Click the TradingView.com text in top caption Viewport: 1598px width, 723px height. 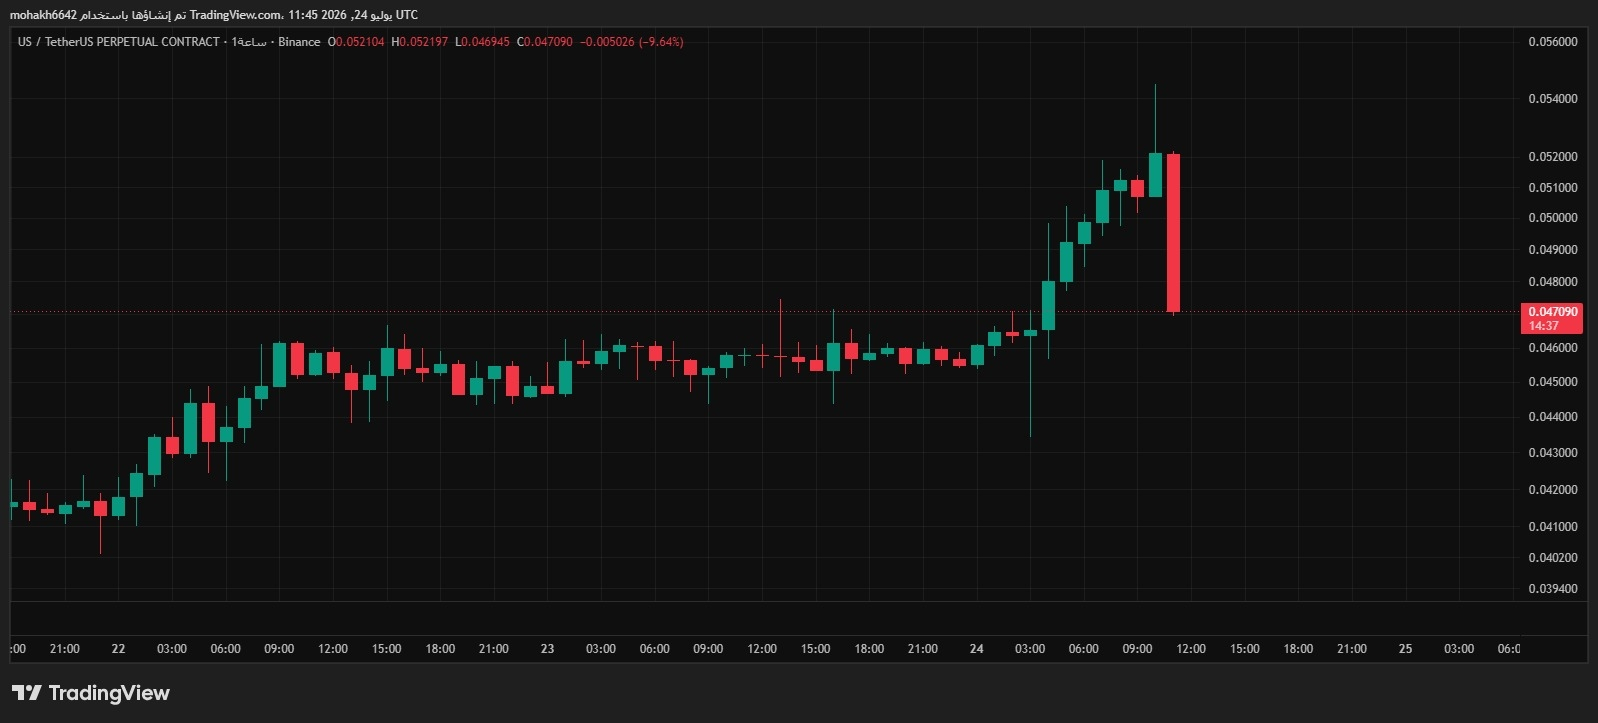pos(236,15)
